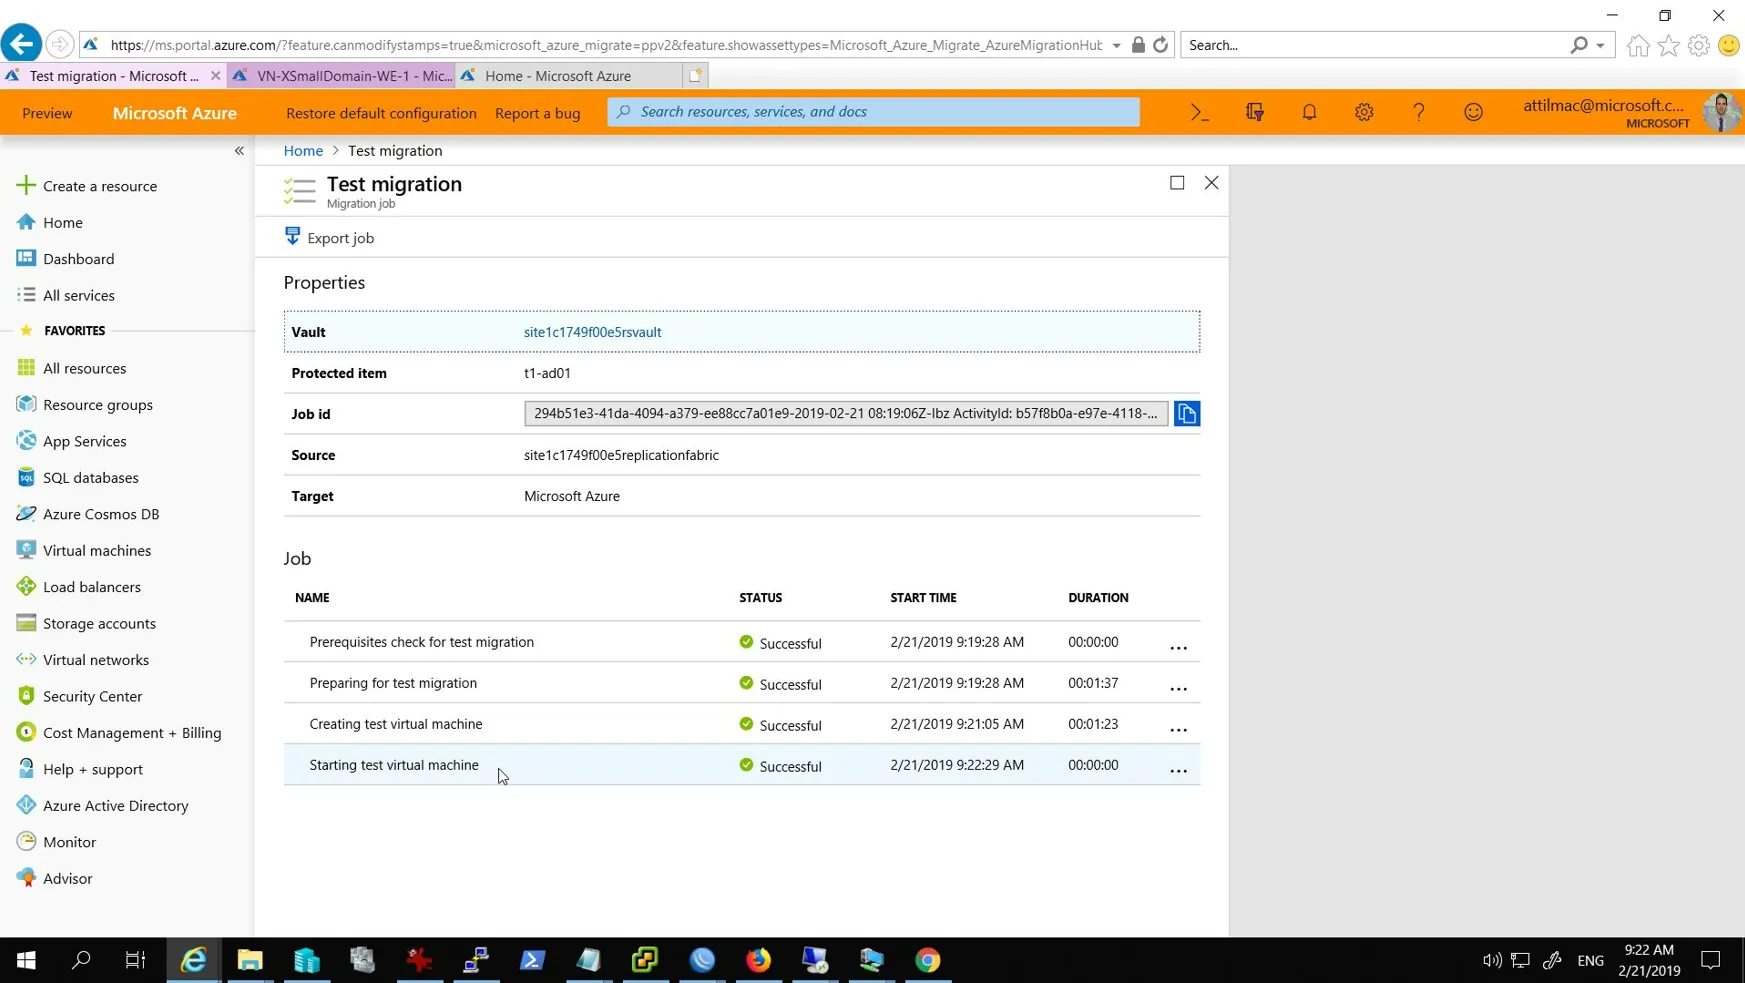Click the Help + support icon
The width and height of the screenshot is (1745, 983).
26,769
